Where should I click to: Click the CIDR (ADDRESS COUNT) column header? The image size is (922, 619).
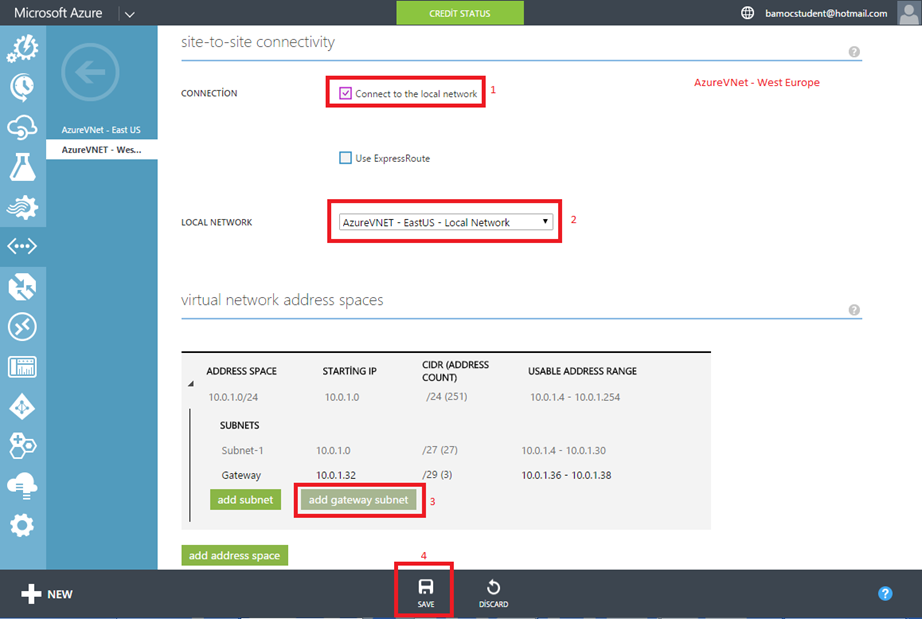pos(455,371)
